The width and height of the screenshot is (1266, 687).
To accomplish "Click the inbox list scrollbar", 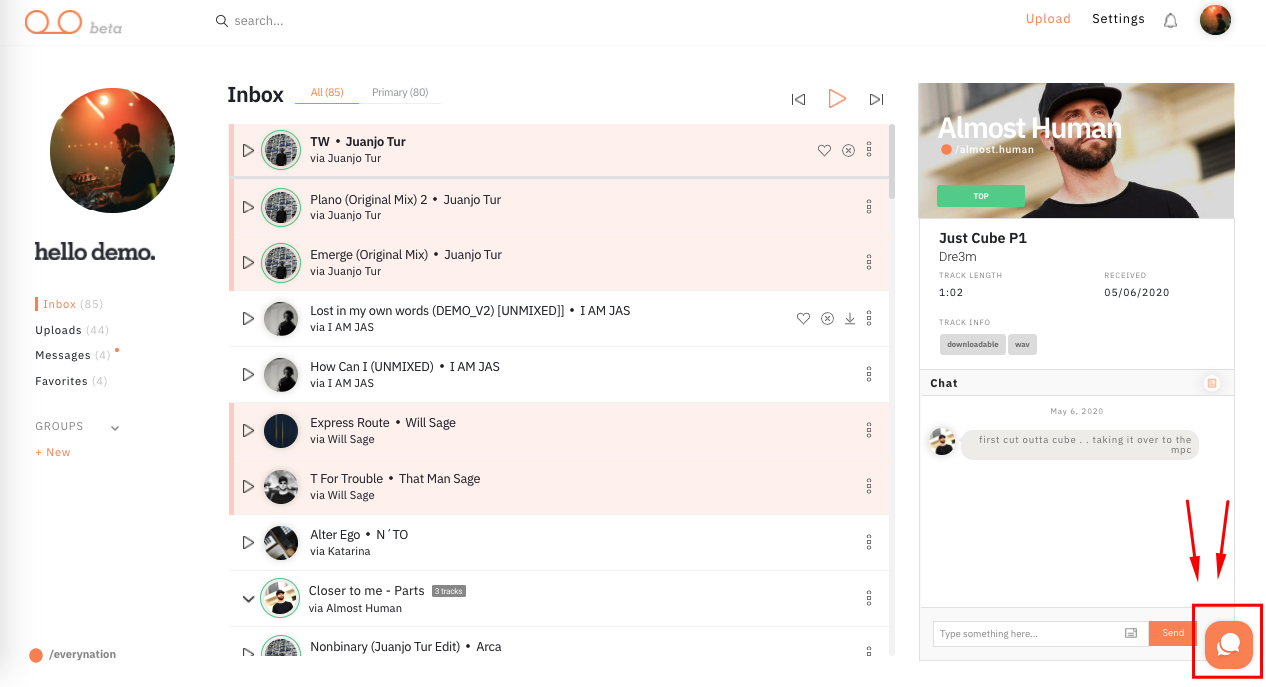I will click(892, 162).
